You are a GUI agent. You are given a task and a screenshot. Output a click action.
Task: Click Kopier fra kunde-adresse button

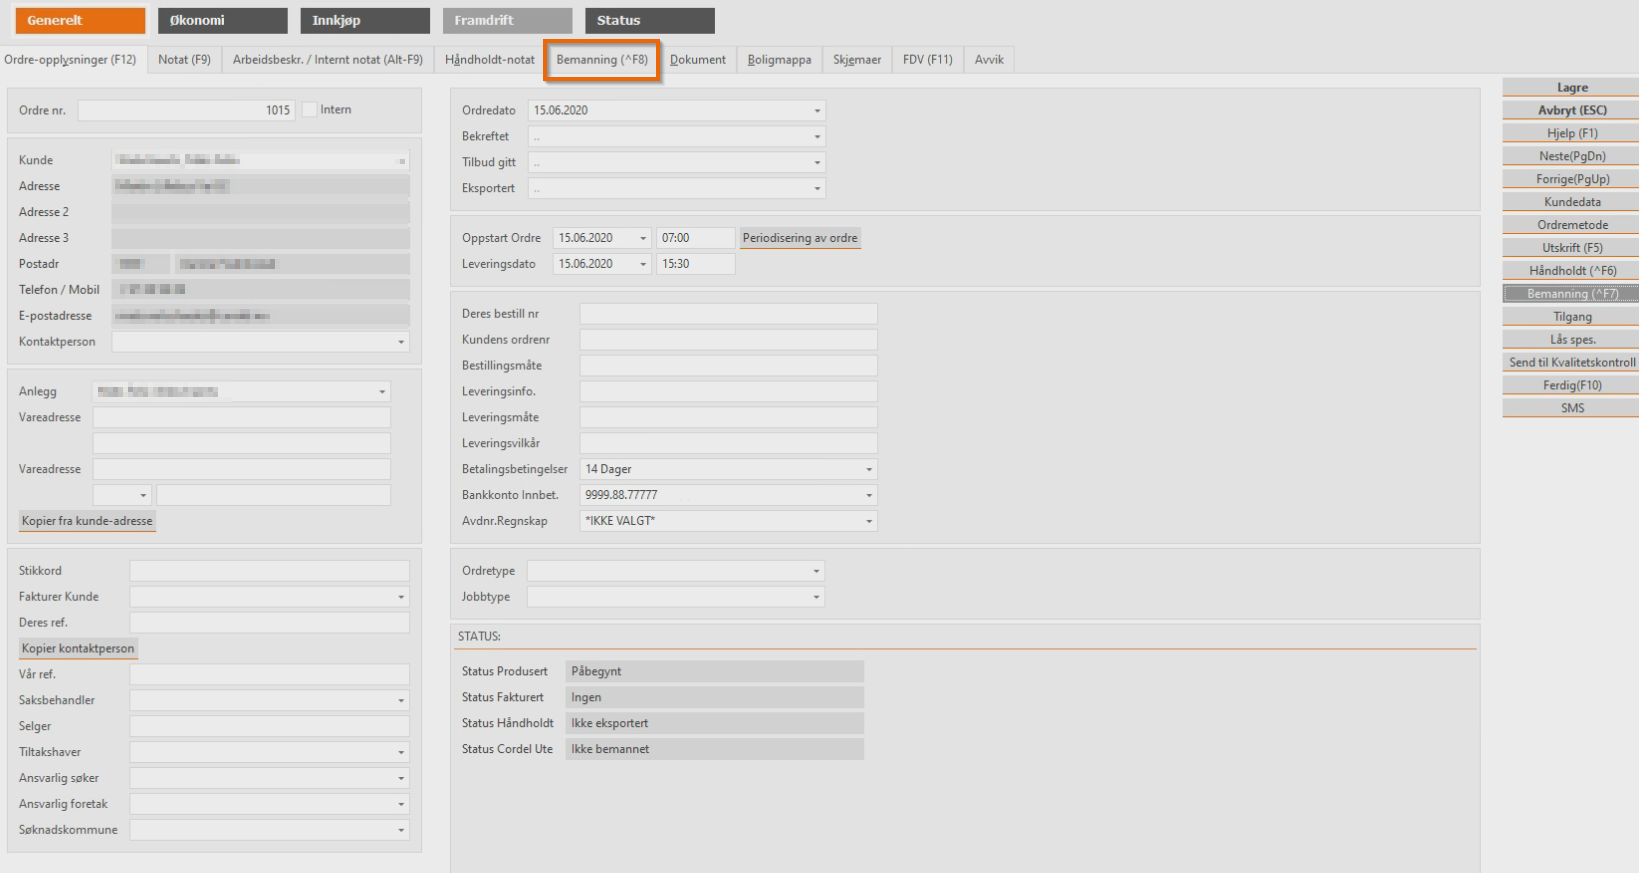pos(87,521)
